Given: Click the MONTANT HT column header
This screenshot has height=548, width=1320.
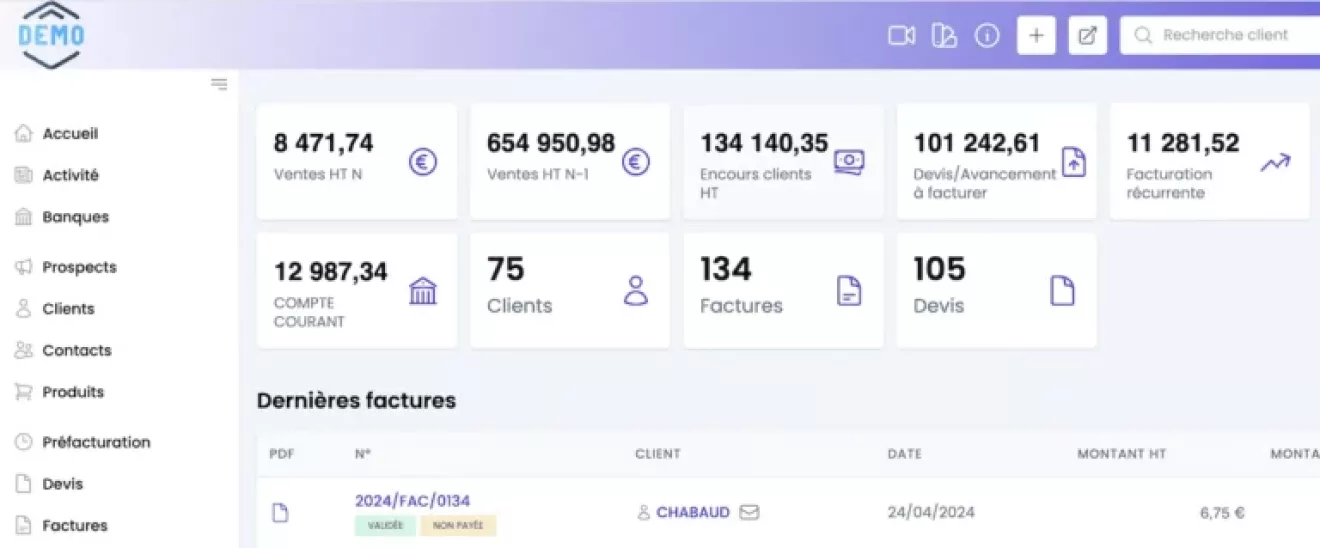Looking at the screenshot, I should pyautogui.click(x=1122, y=454).
